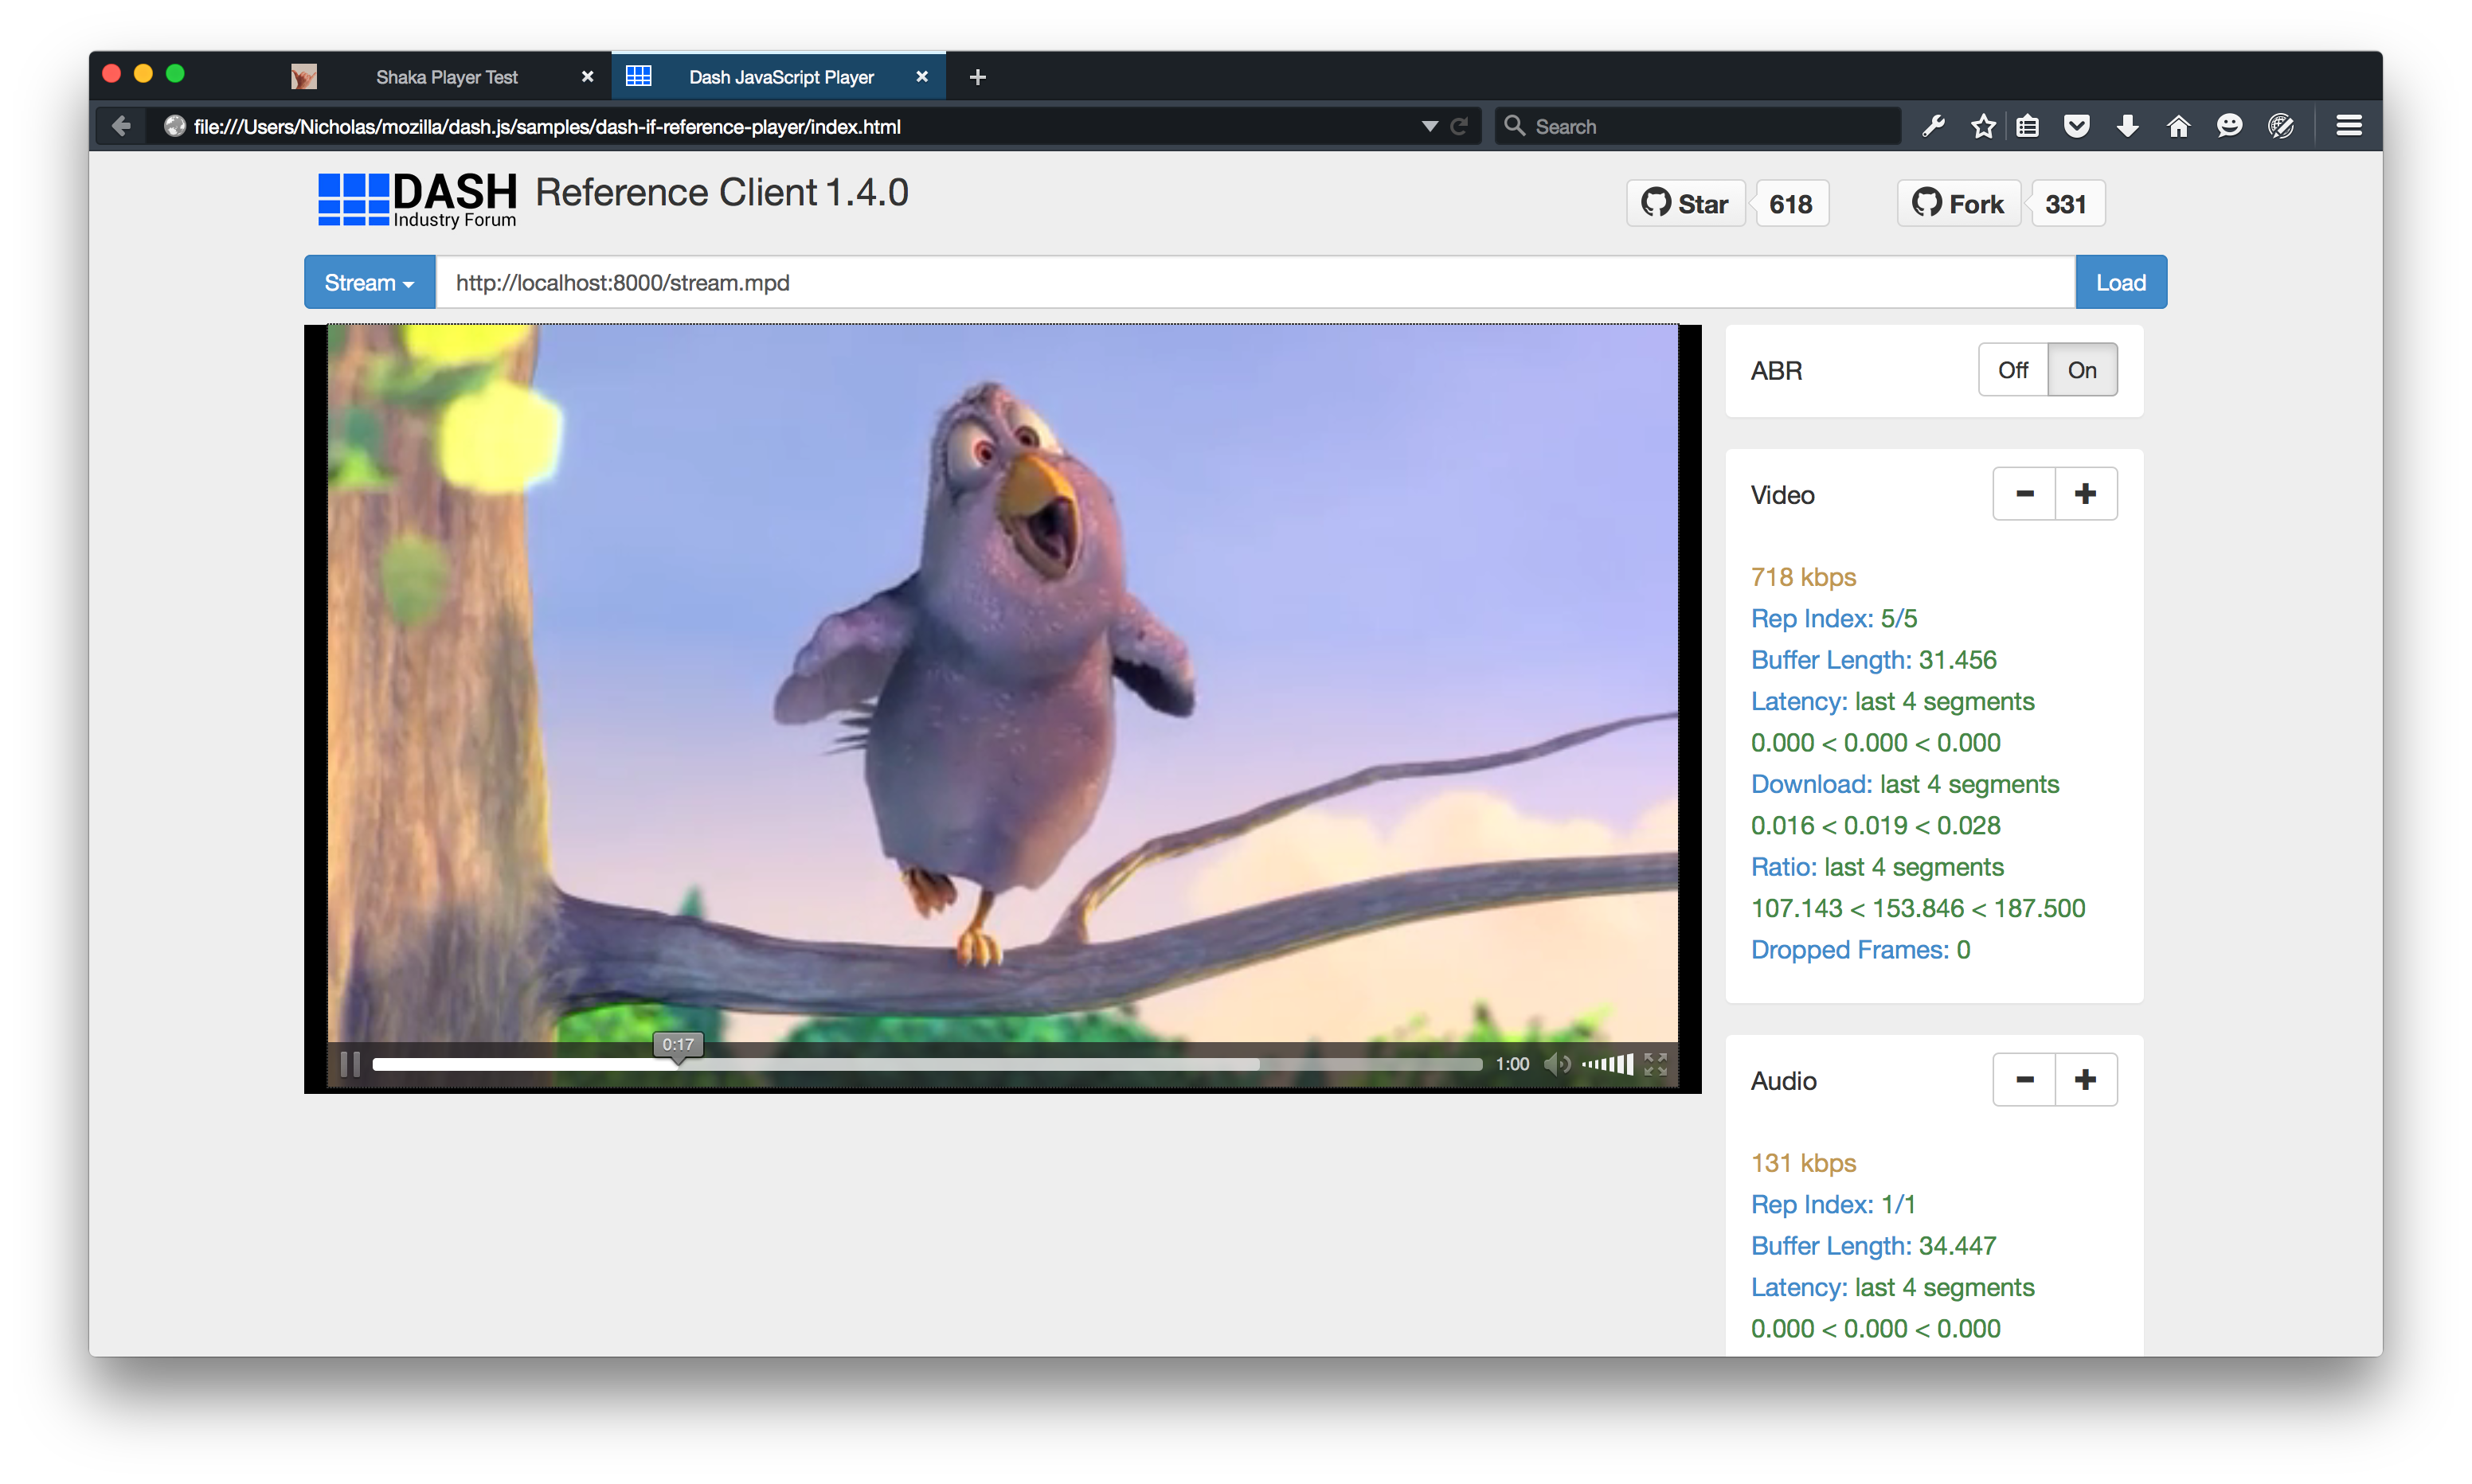Expand the URL history dropdown arrow
The width and height of the screenshot is (2472, 1484).
click(x=1429, y=126)
